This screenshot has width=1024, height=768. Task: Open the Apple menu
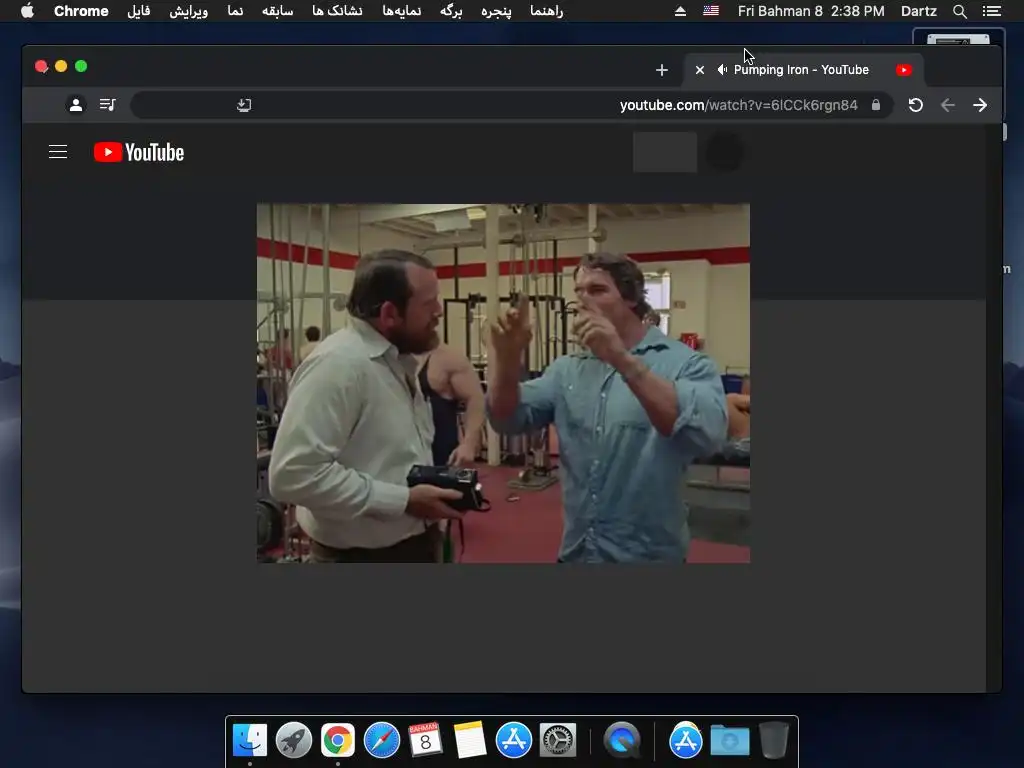[27, 11]
